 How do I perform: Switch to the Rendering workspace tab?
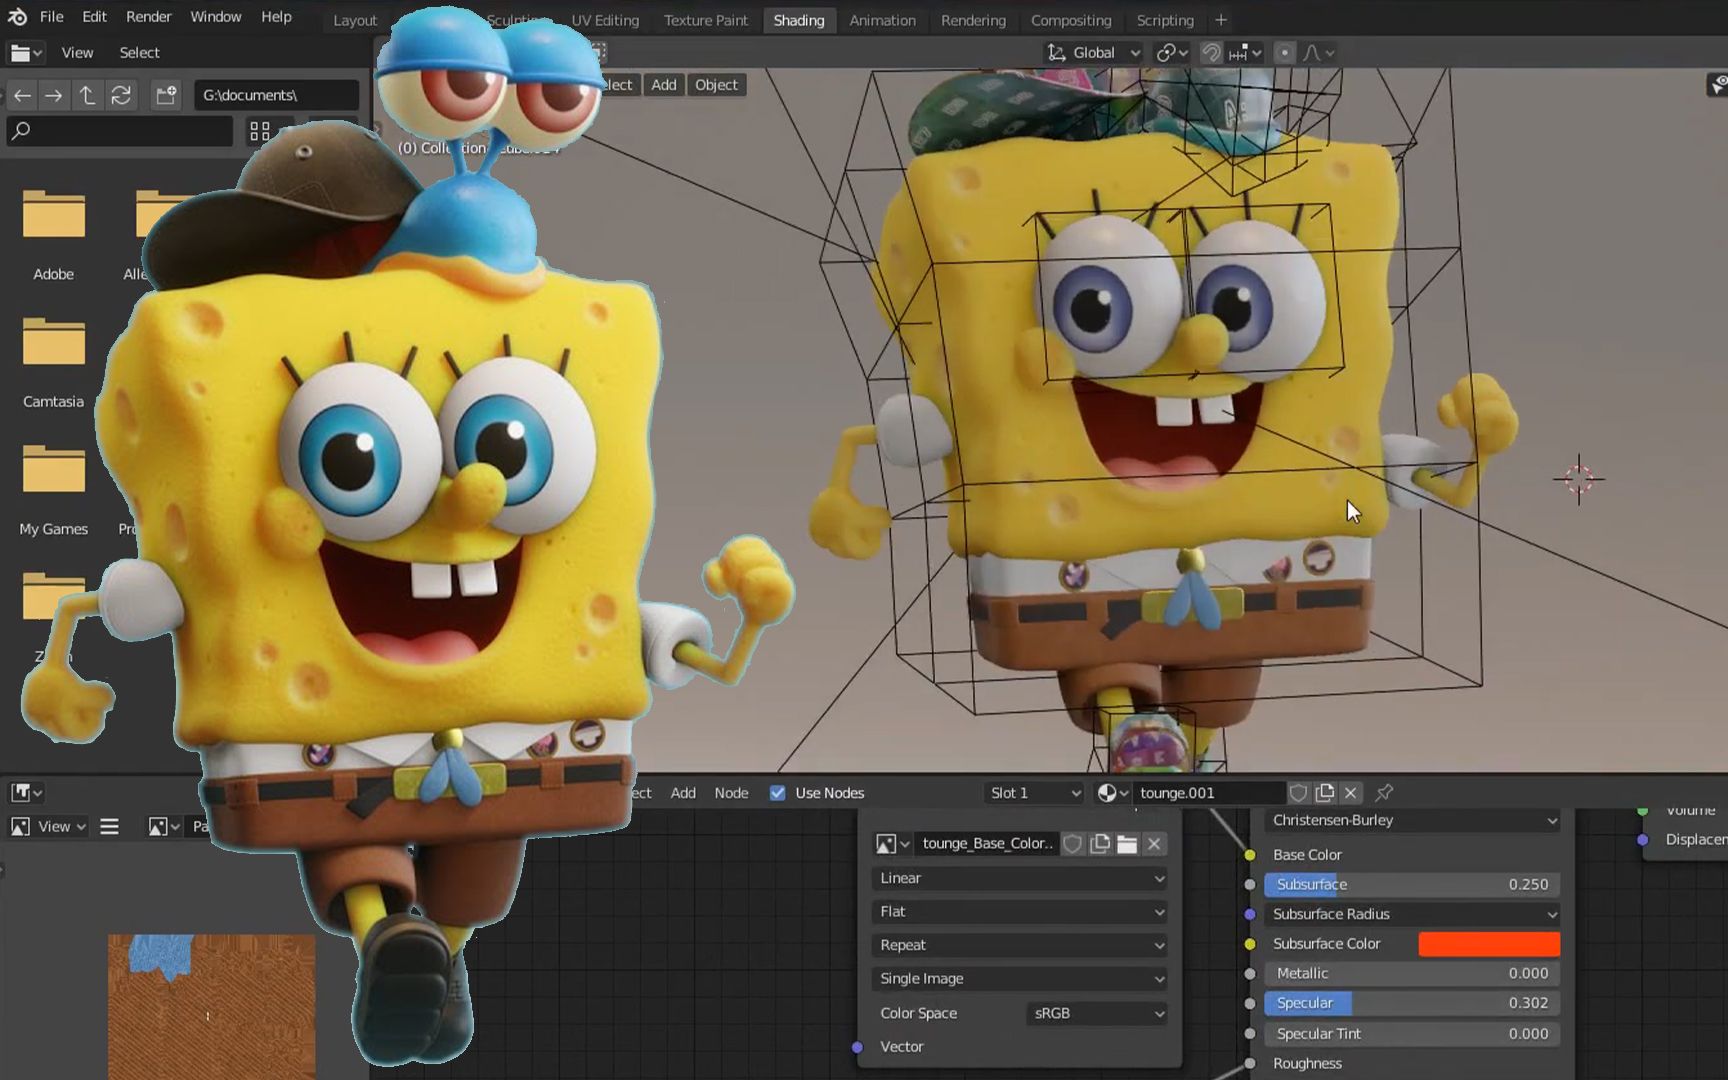coord(973,20)
